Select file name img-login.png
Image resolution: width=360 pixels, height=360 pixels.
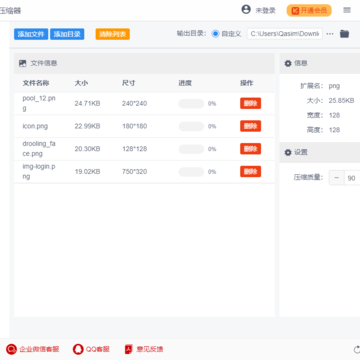pos(39,171)
